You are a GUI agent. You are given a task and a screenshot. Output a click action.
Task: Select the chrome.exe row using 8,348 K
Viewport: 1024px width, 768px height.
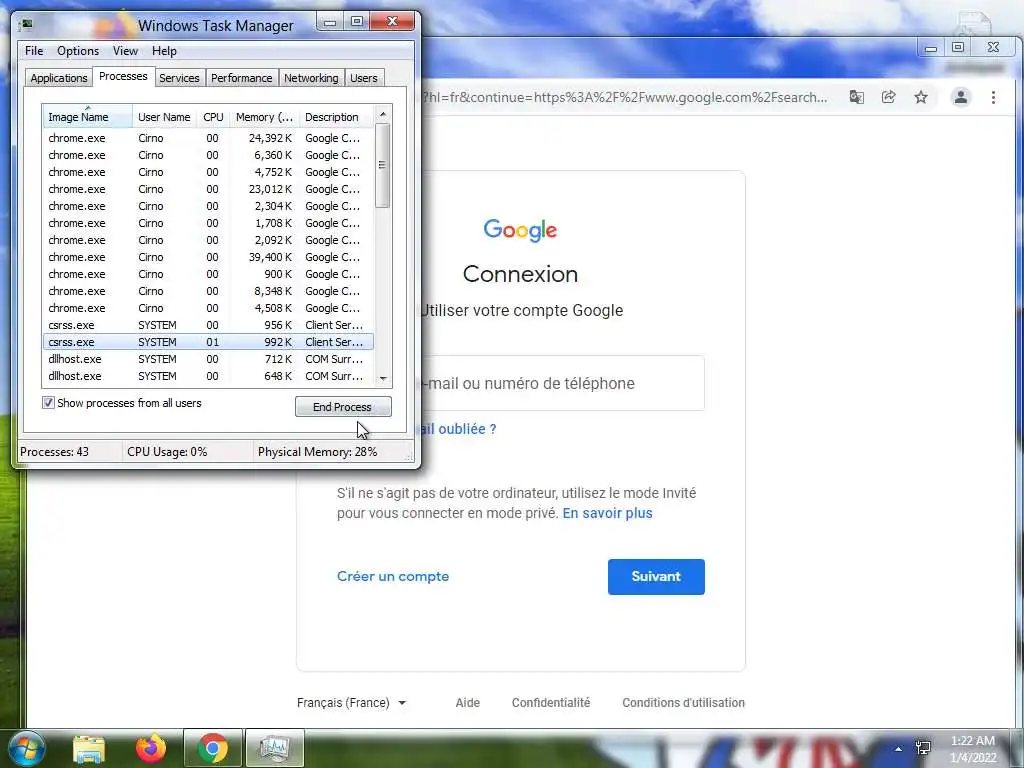[x=208, y=291]
